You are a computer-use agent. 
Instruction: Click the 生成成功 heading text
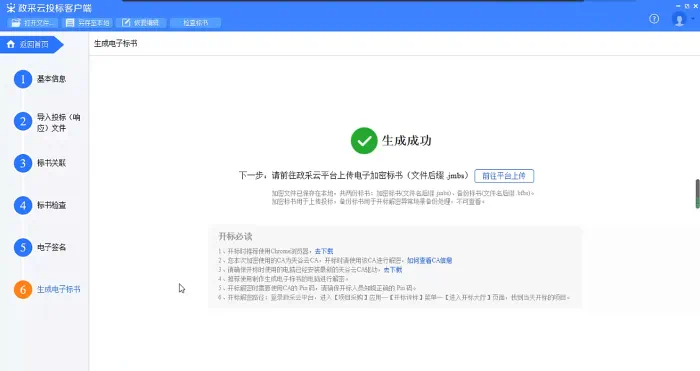(x=406, y=141)
